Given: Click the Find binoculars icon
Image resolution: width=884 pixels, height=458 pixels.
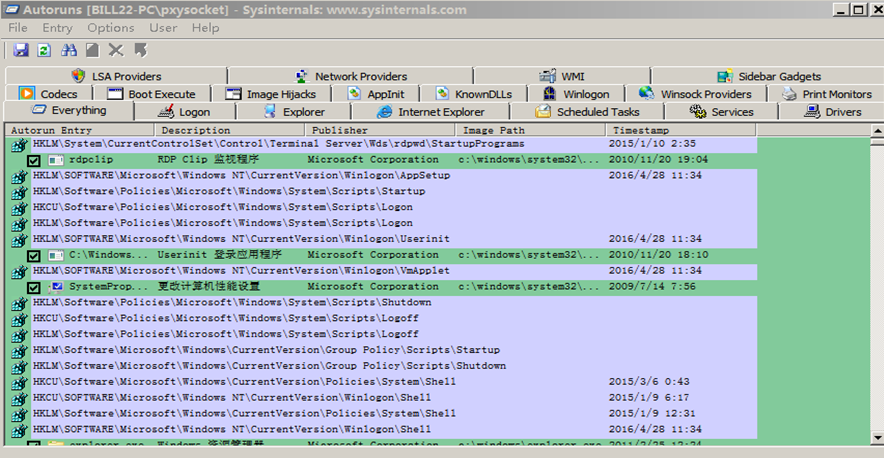Looking at the screenshot, I should point(69,50).
